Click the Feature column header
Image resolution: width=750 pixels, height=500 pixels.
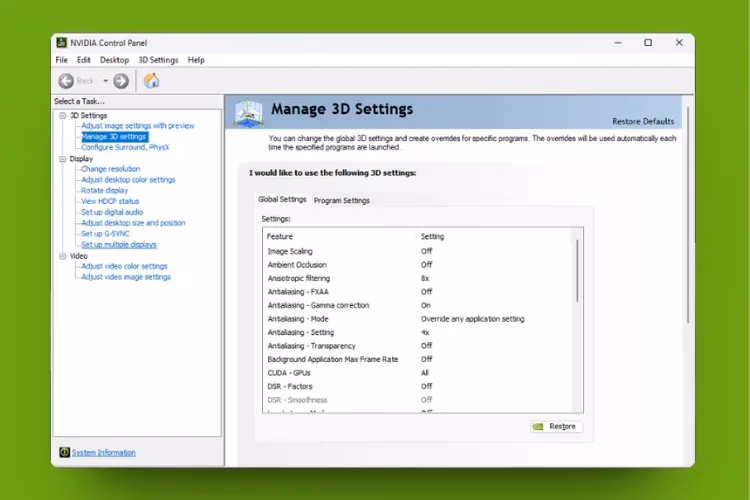click(x=280, y=236)
